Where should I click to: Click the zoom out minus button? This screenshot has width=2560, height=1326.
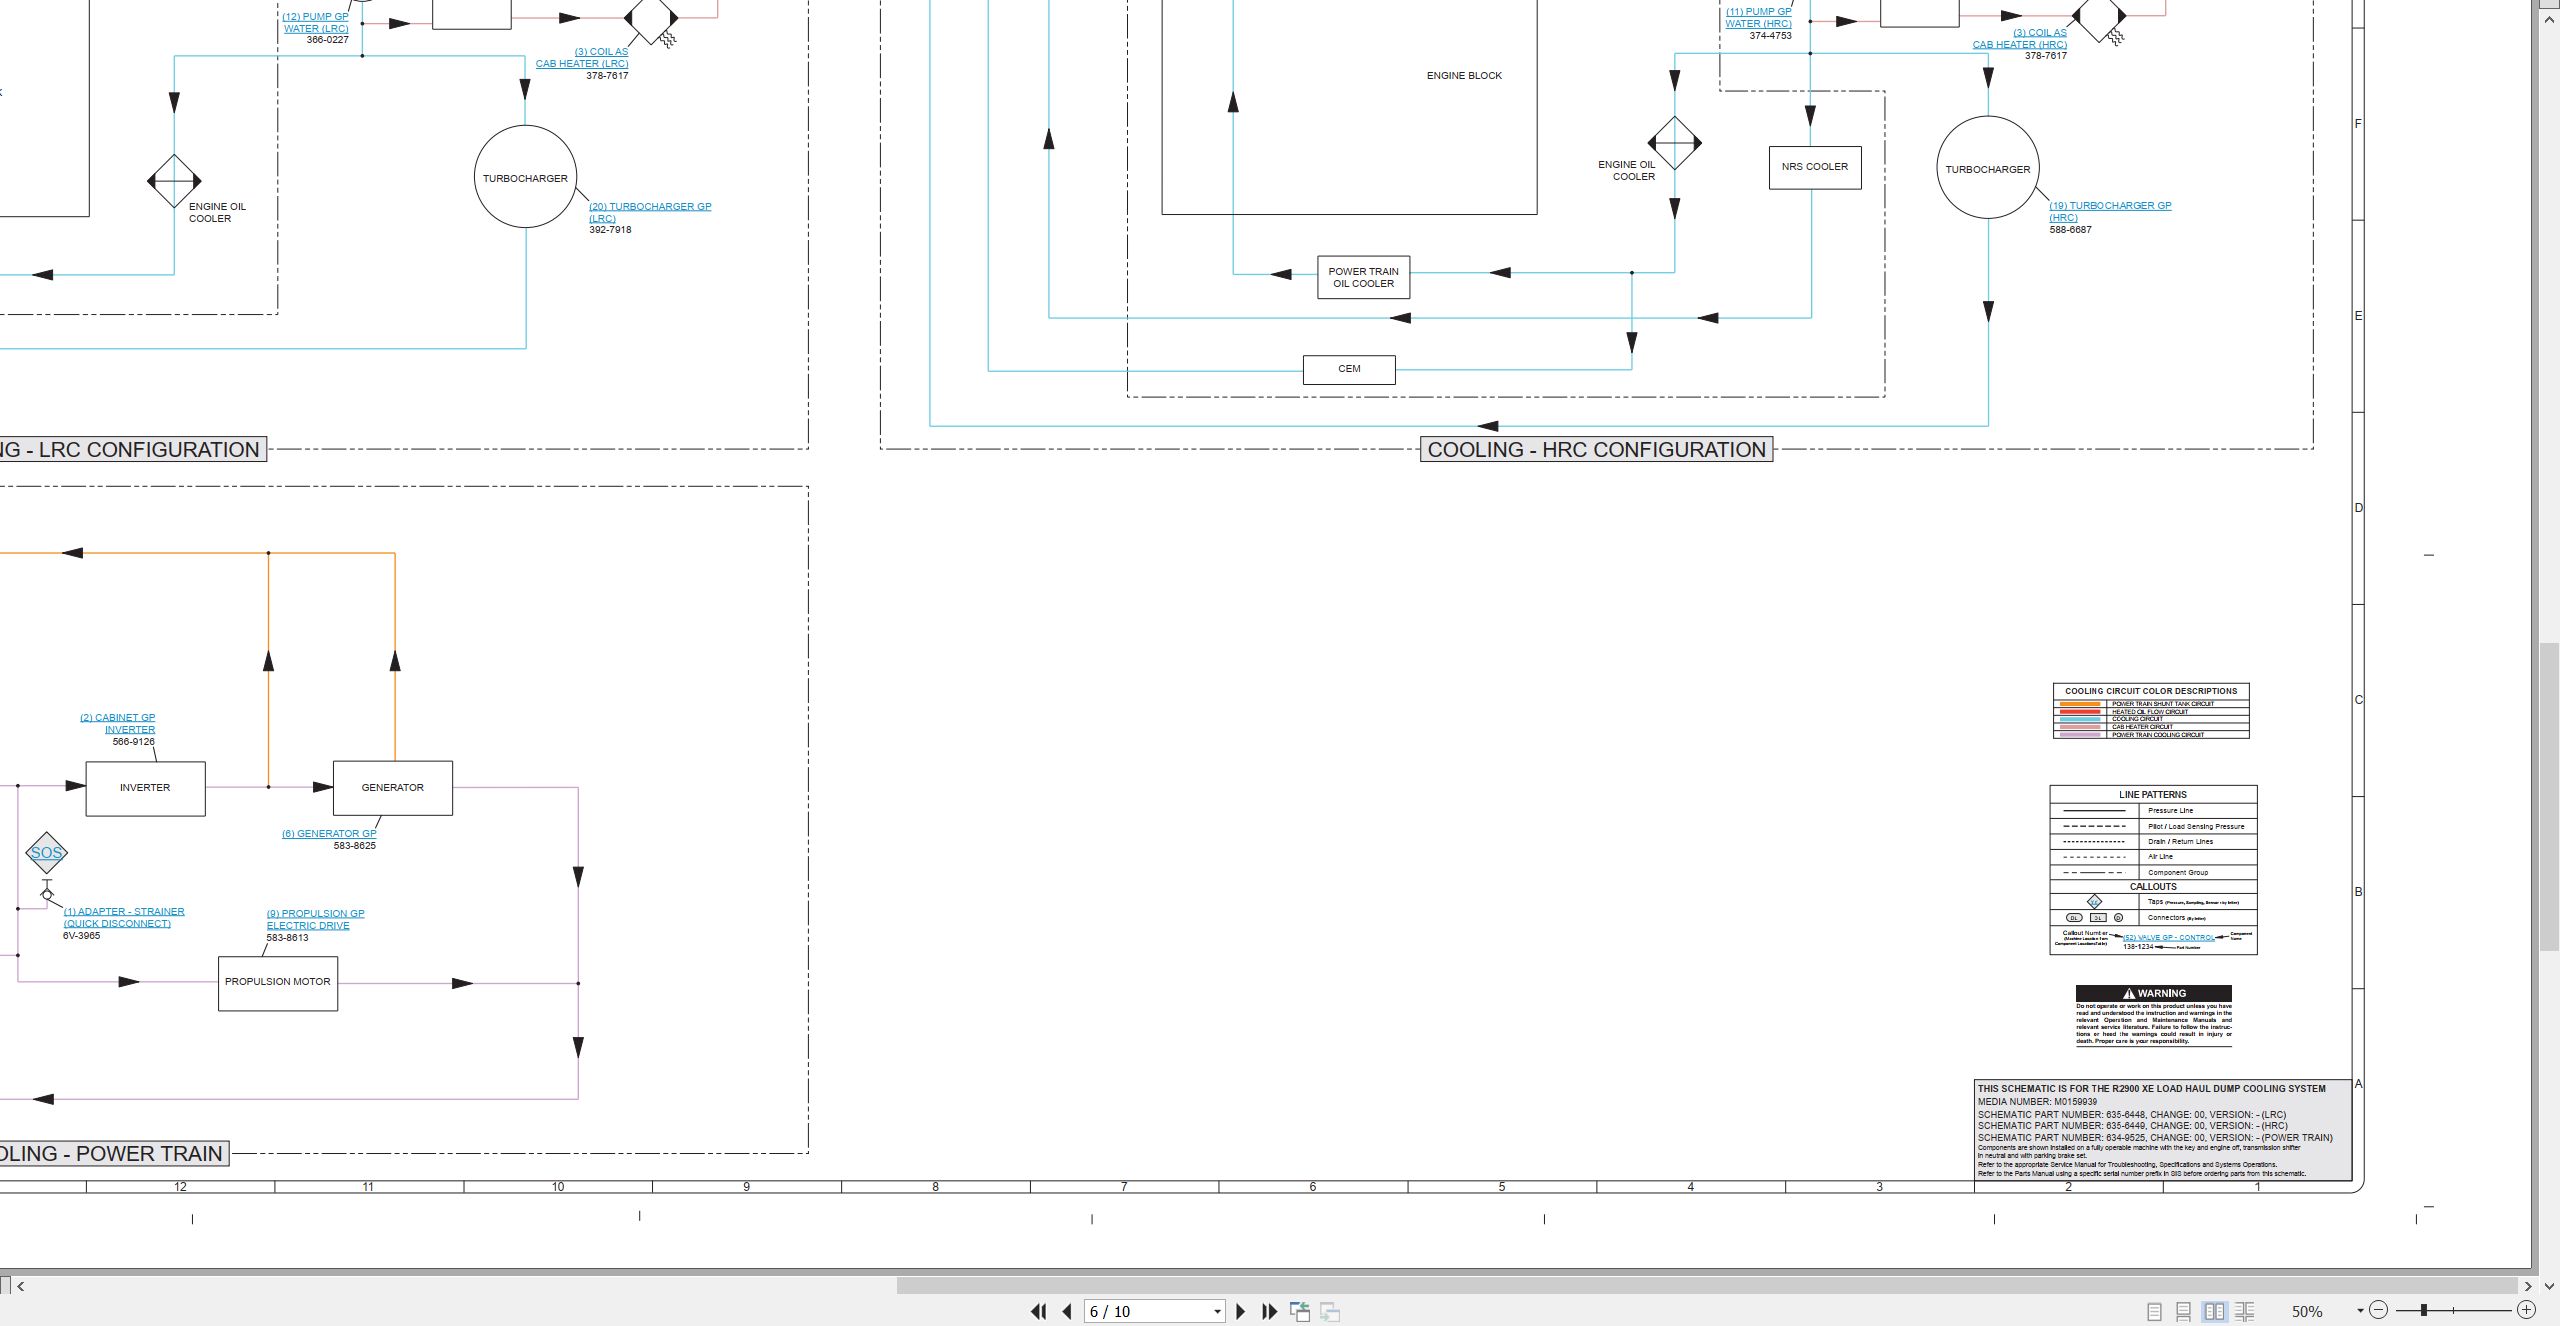[x=2379, y=1310]
